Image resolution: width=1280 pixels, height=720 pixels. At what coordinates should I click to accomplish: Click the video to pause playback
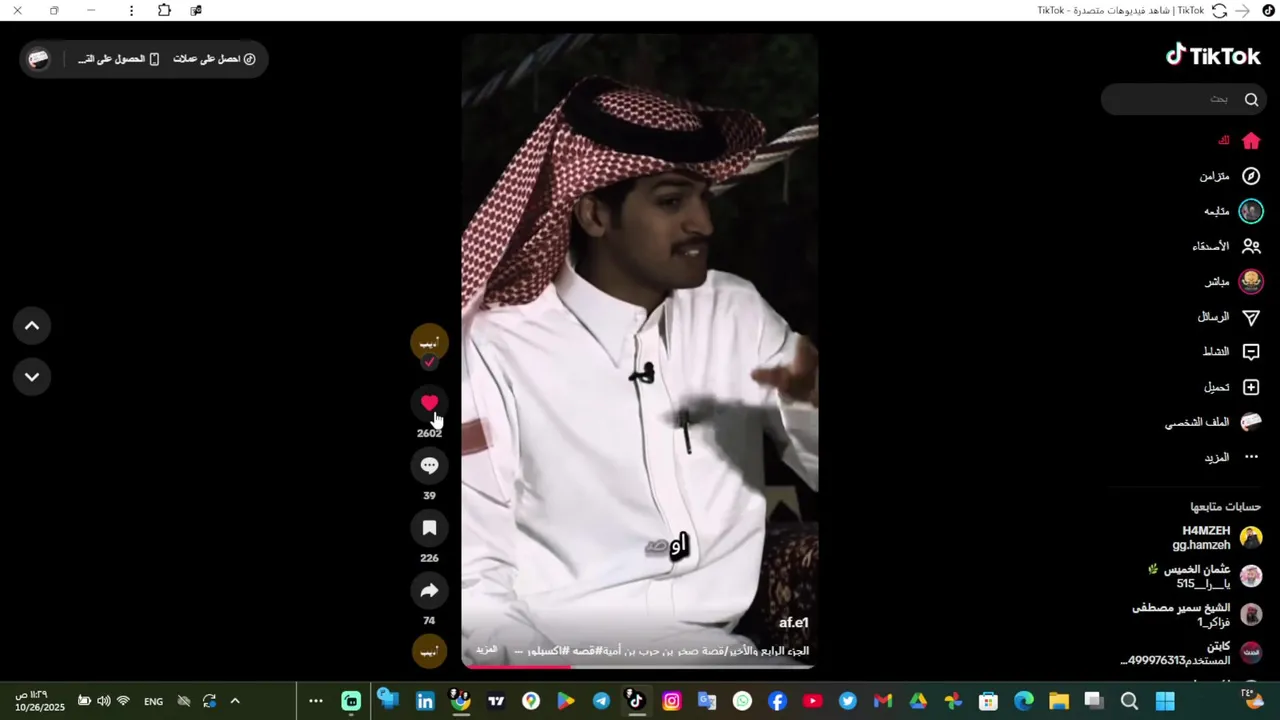[640, 350]
